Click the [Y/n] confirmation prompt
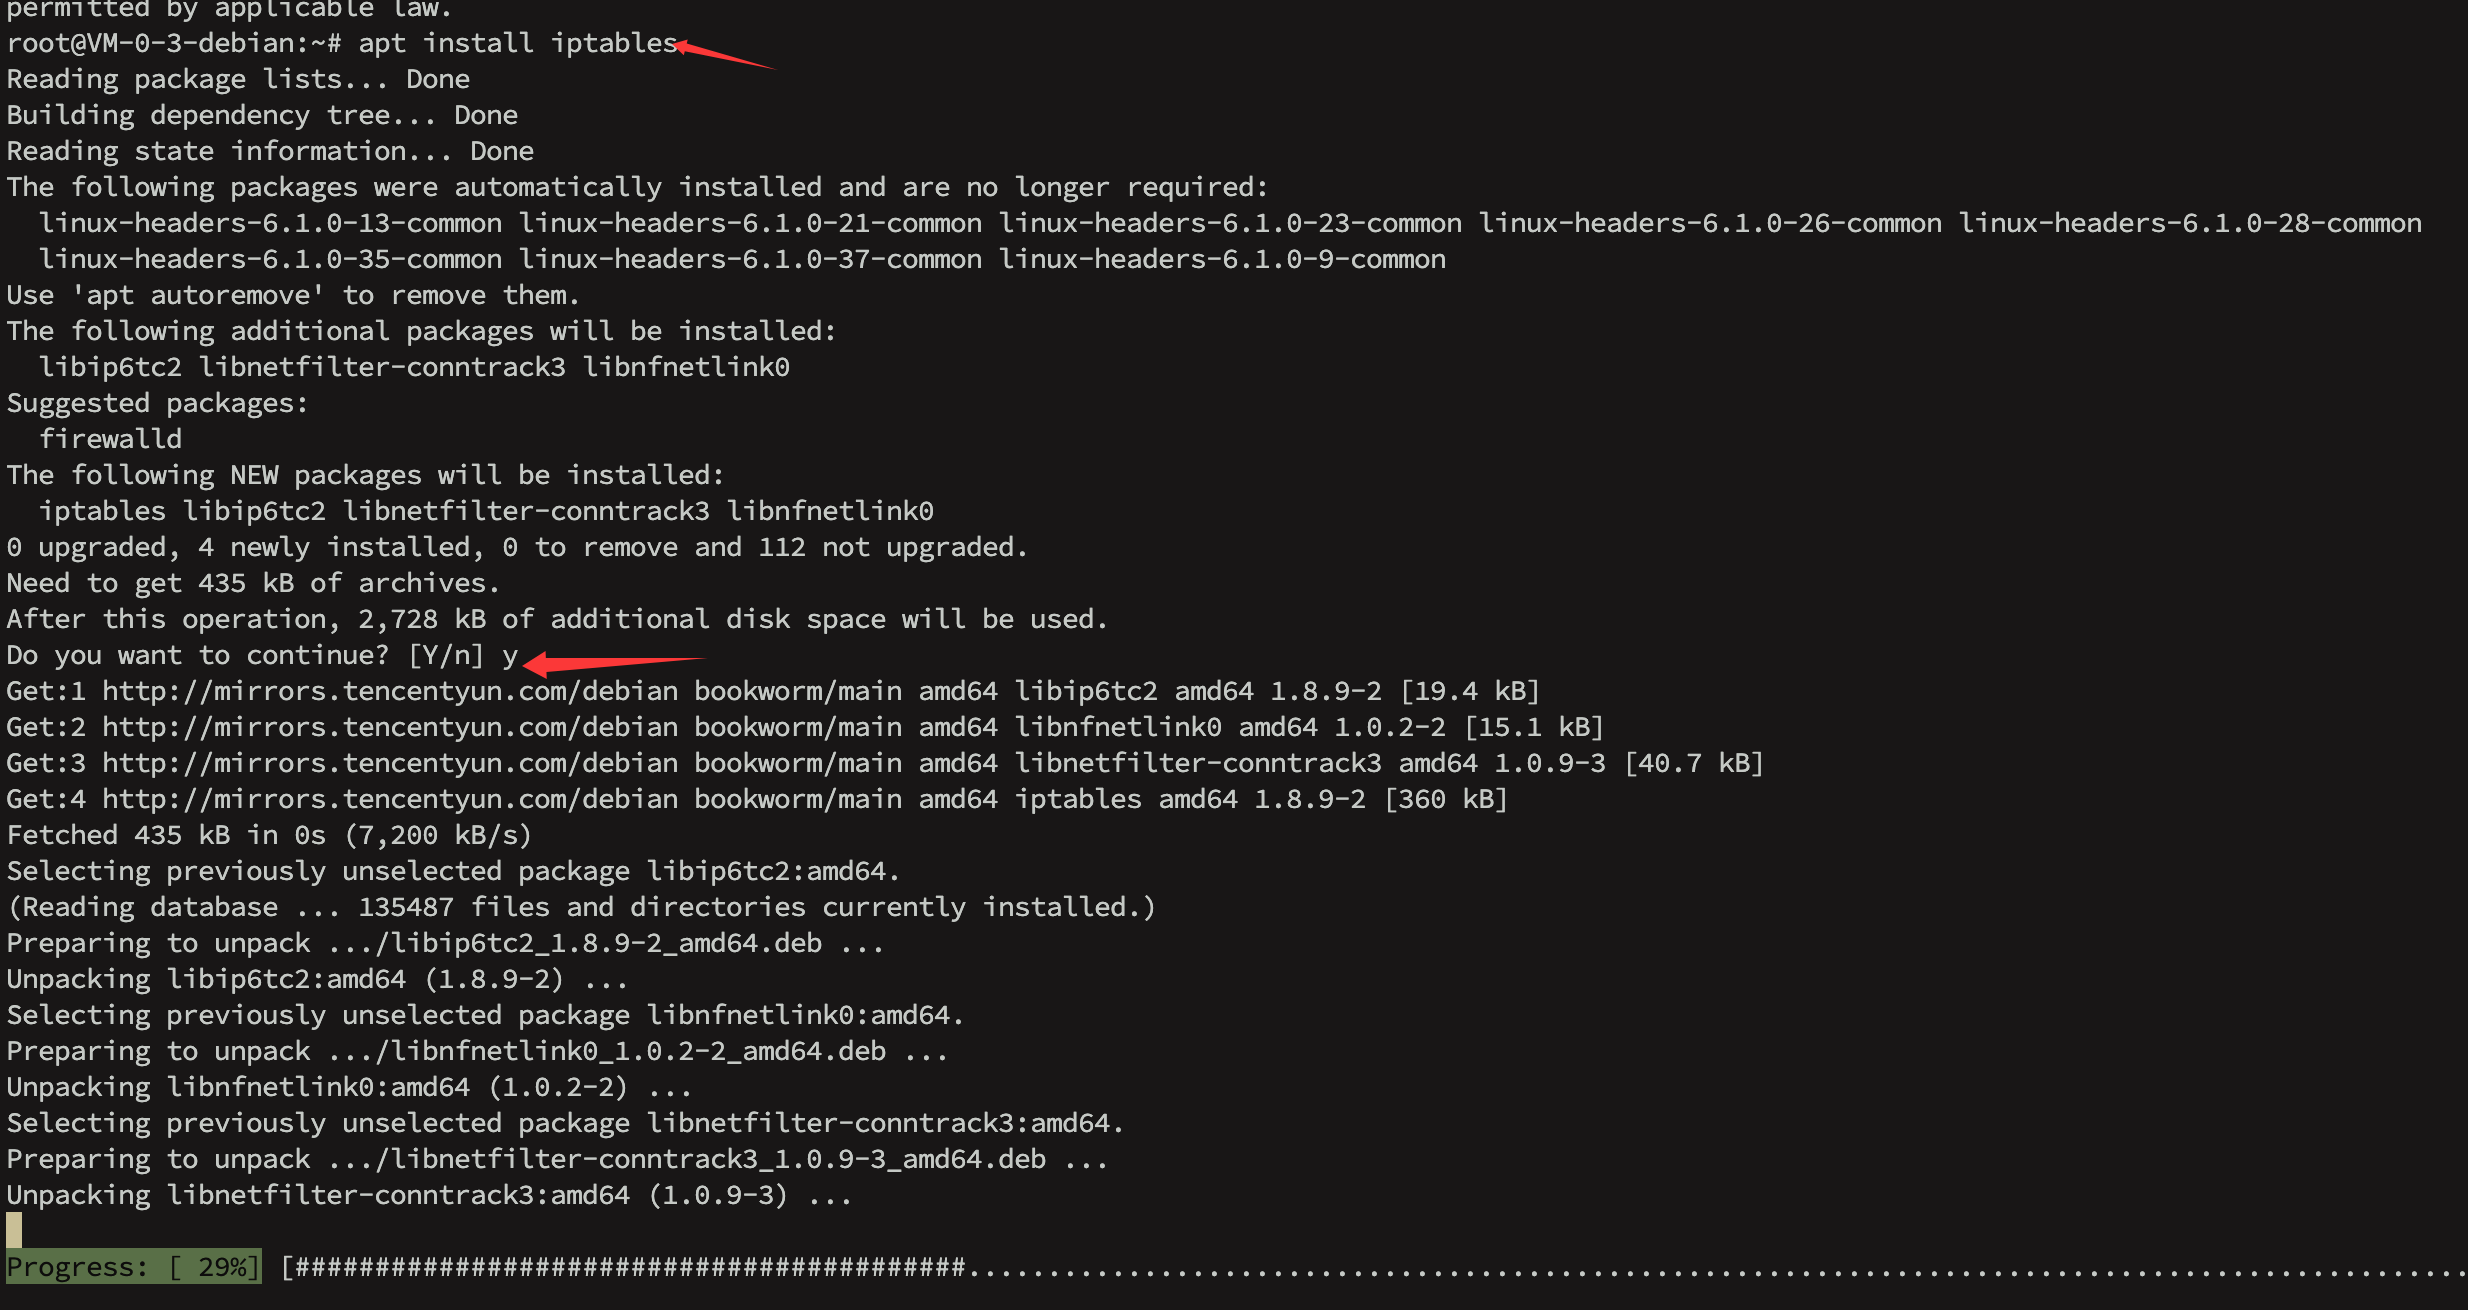This screenshot has height=1310, width=2468. tap(446, 655)
